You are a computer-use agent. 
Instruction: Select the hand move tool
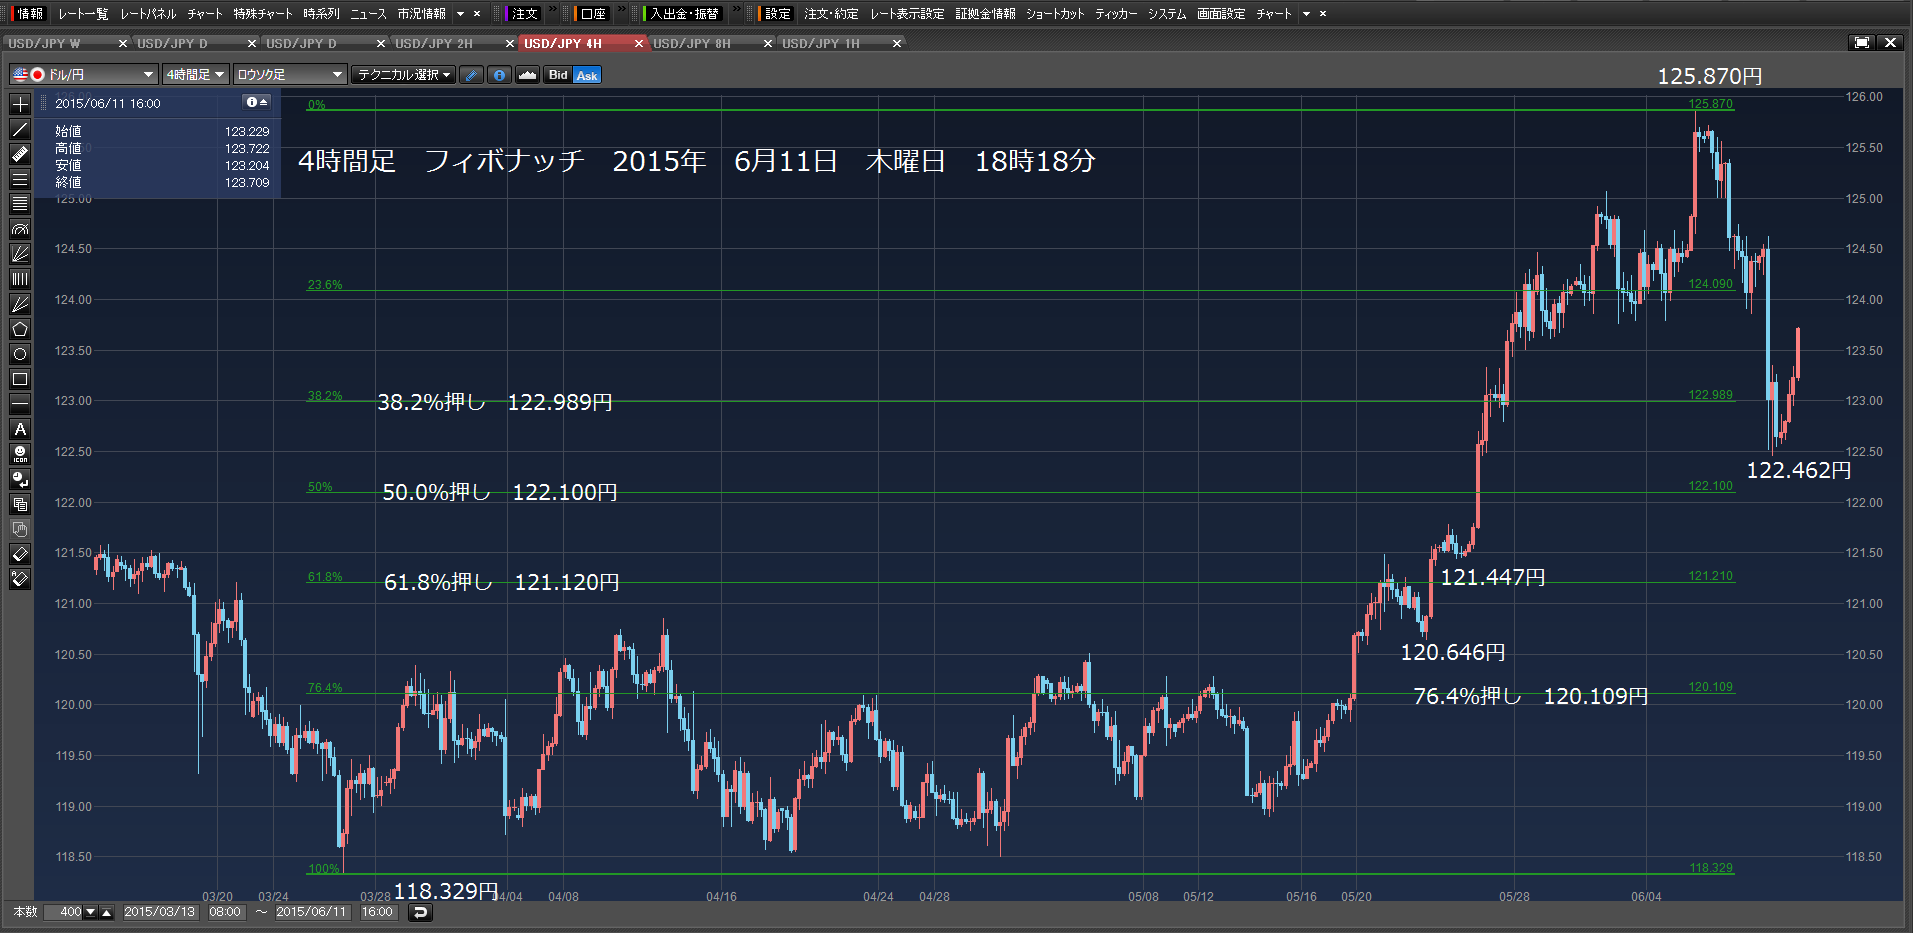[20, 529]
